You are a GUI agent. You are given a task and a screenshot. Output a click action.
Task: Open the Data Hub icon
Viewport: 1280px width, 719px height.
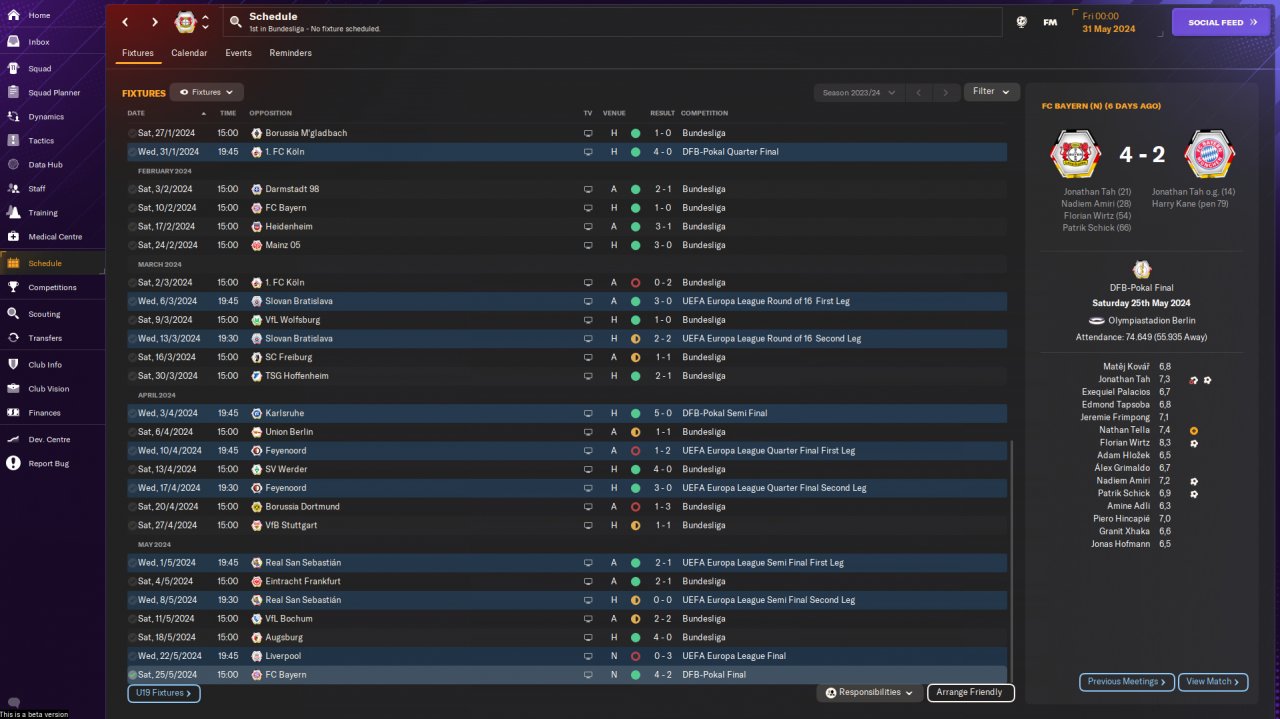coord(13,164)
